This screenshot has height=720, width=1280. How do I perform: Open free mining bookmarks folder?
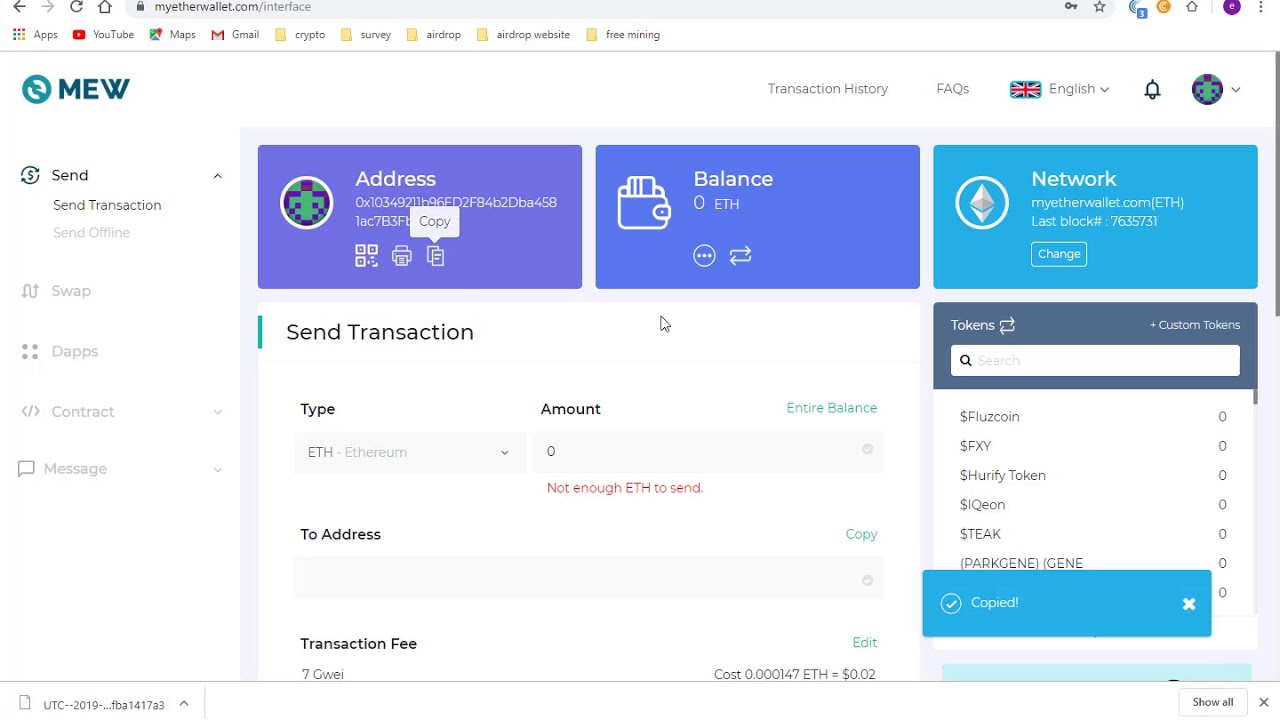pyautogui.click(x=623, y=35)
